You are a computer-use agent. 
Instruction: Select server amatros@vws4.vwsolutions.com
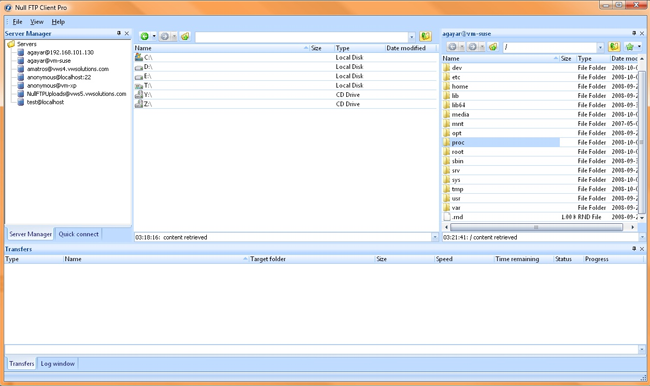(68, 69)
